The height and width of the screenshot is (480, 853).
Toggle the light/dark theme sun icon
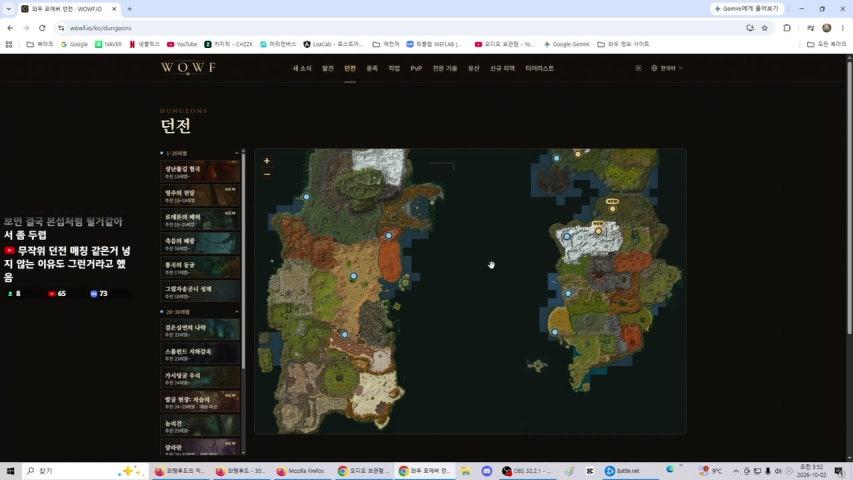pos(638,68)
